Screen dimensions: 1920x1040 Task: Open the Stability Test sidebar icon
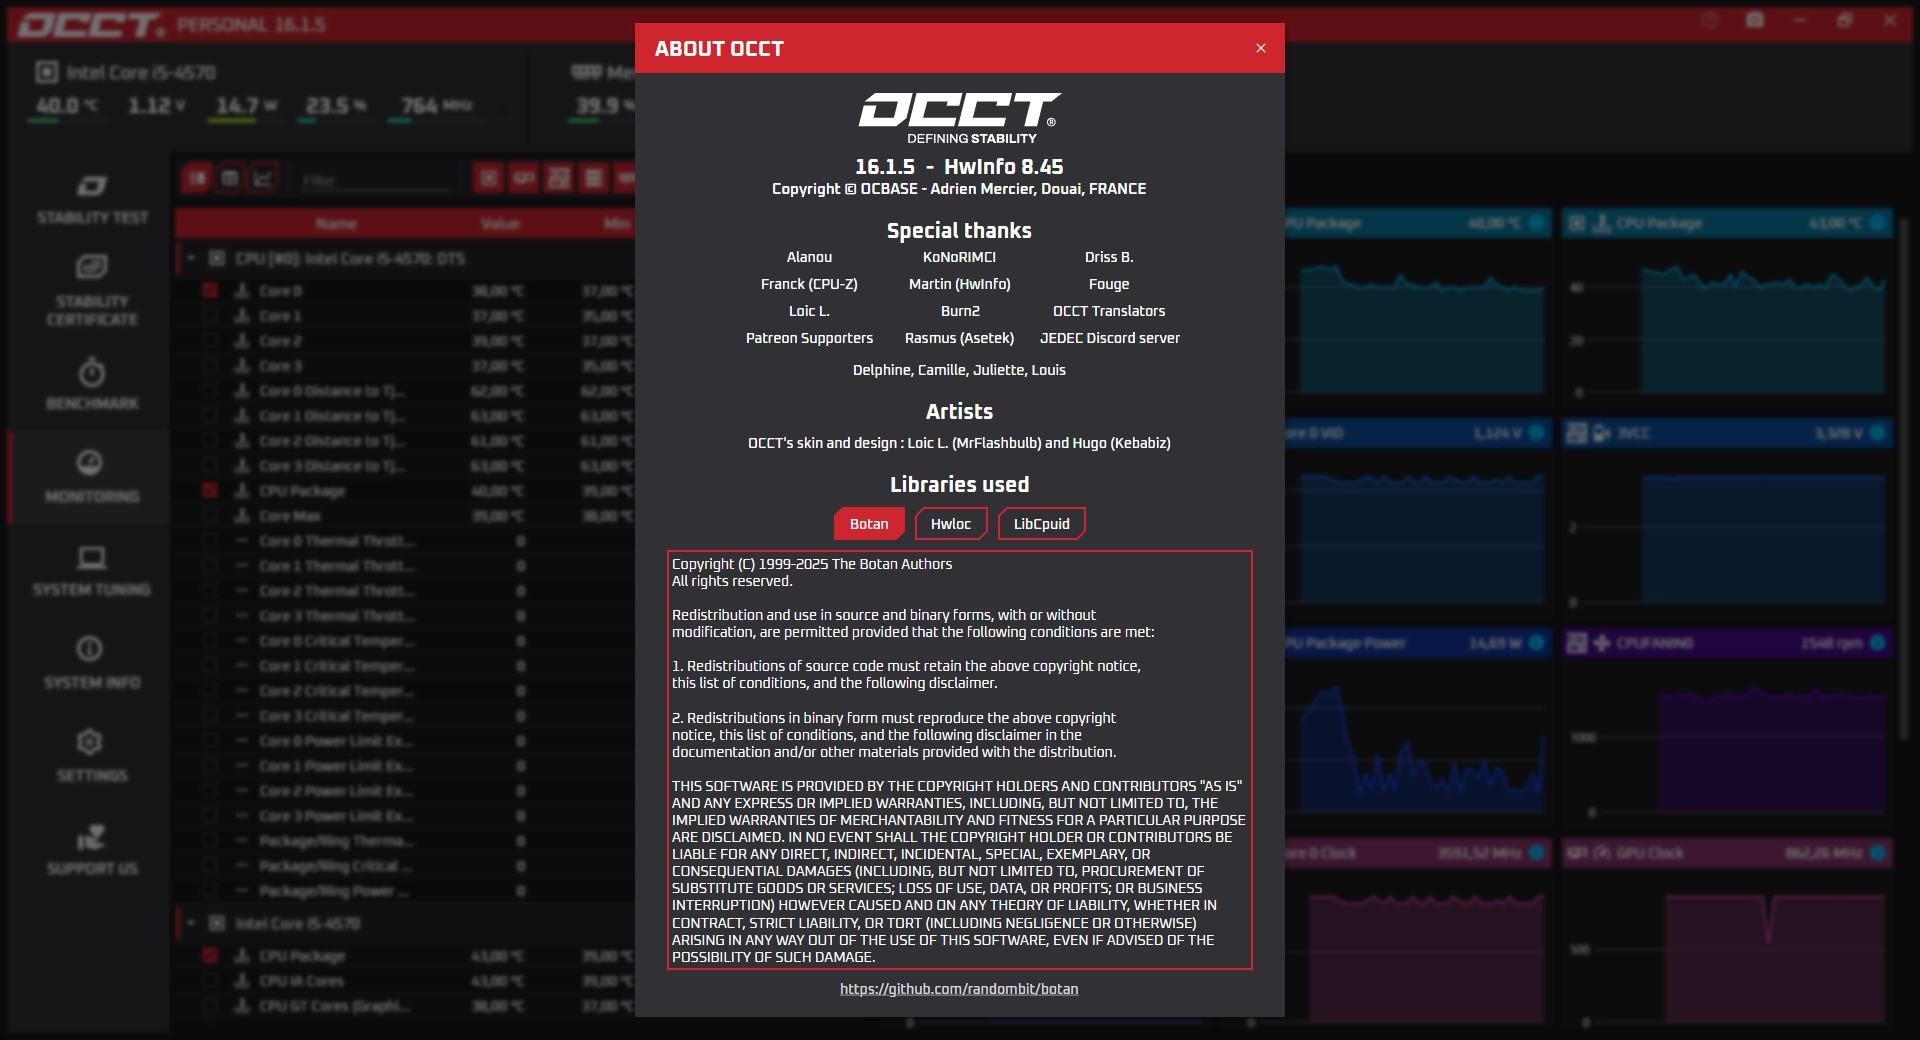tap(92, 186)
